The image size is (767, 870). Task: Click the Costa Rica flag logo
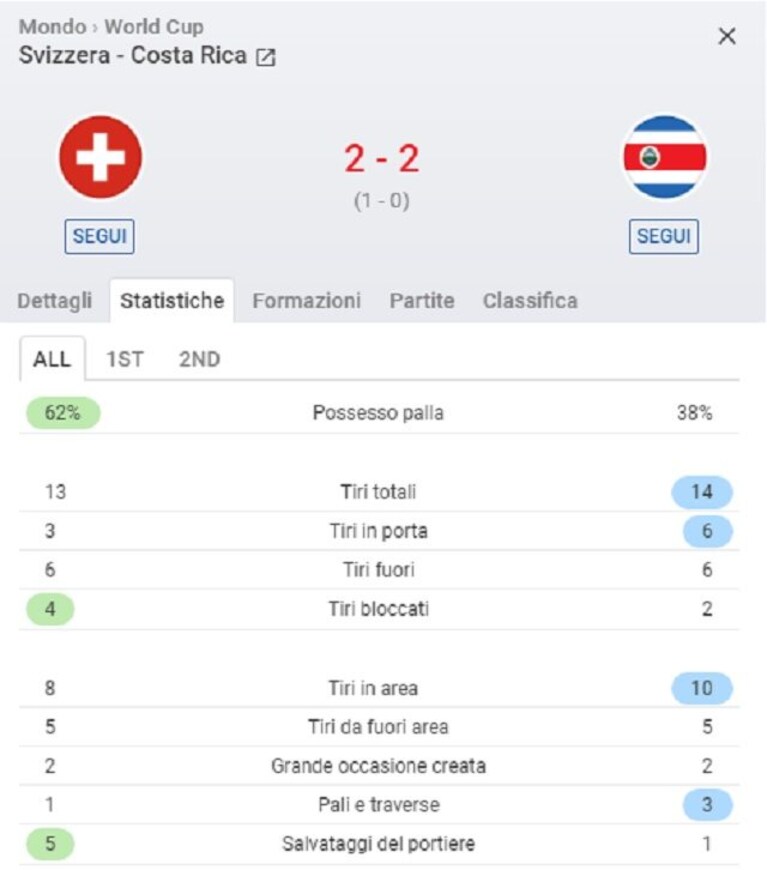point(664,157)
